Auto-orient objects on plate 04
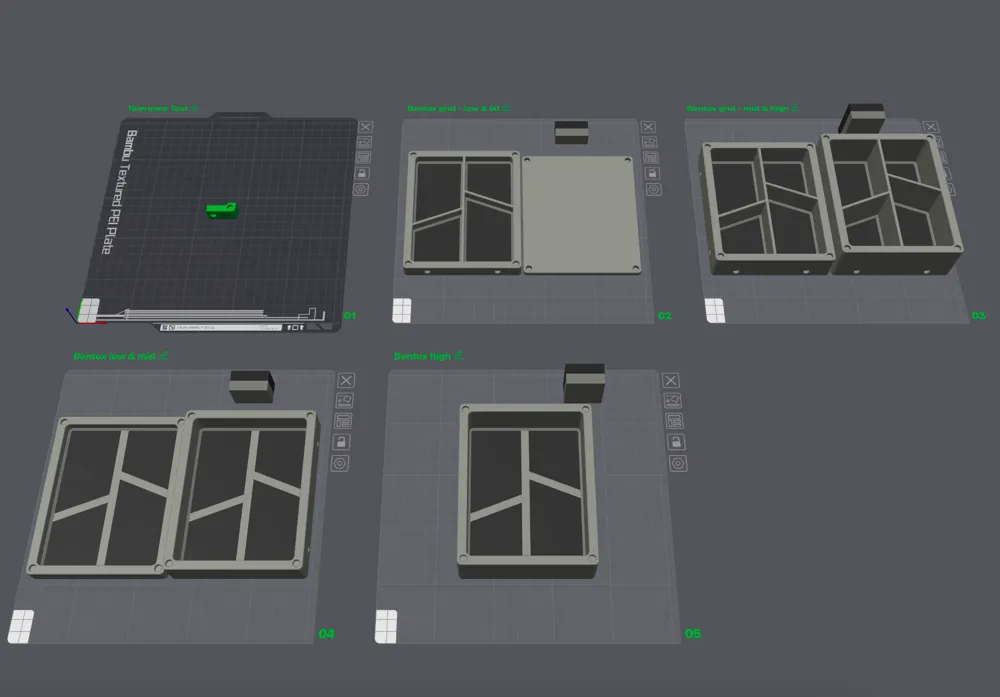This screenshot has height=697, width=1000. pyautogui.click(x=344, y=400)
